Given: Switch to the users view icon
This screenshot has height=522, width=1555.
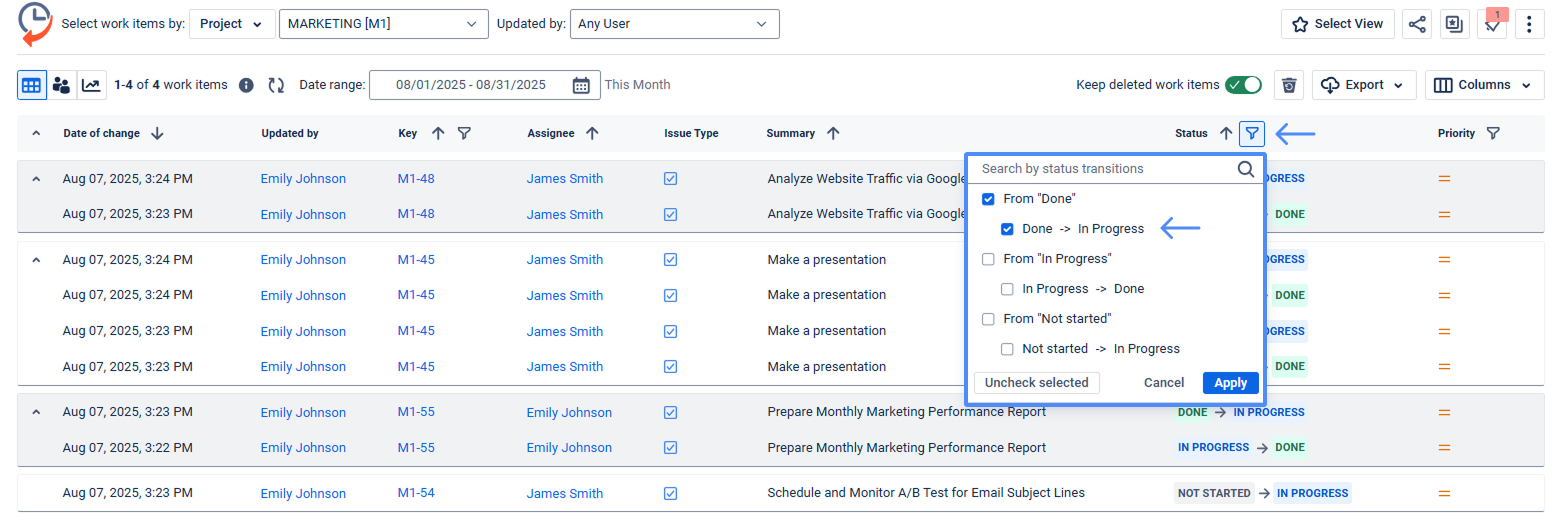Looking at the screenshot, I should 61,85.
